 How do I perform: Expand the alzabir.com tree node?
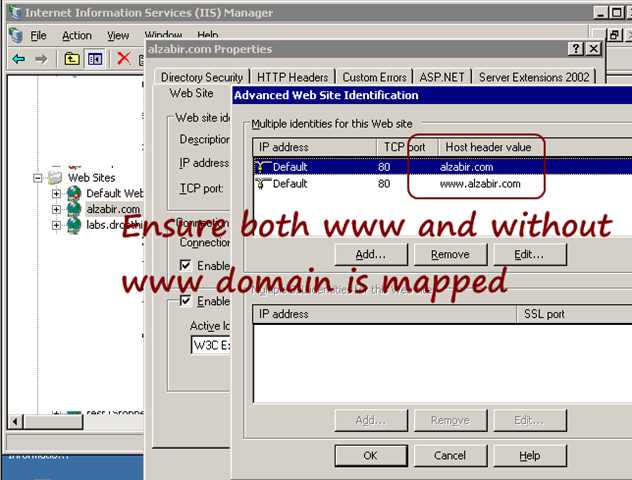(x=56, y=209)
